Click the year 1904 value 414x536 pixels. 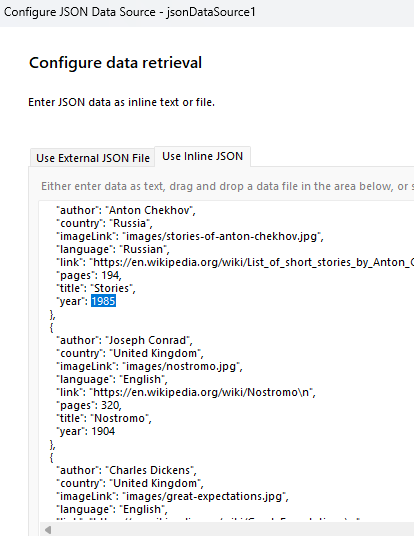[x=103, y=431]
